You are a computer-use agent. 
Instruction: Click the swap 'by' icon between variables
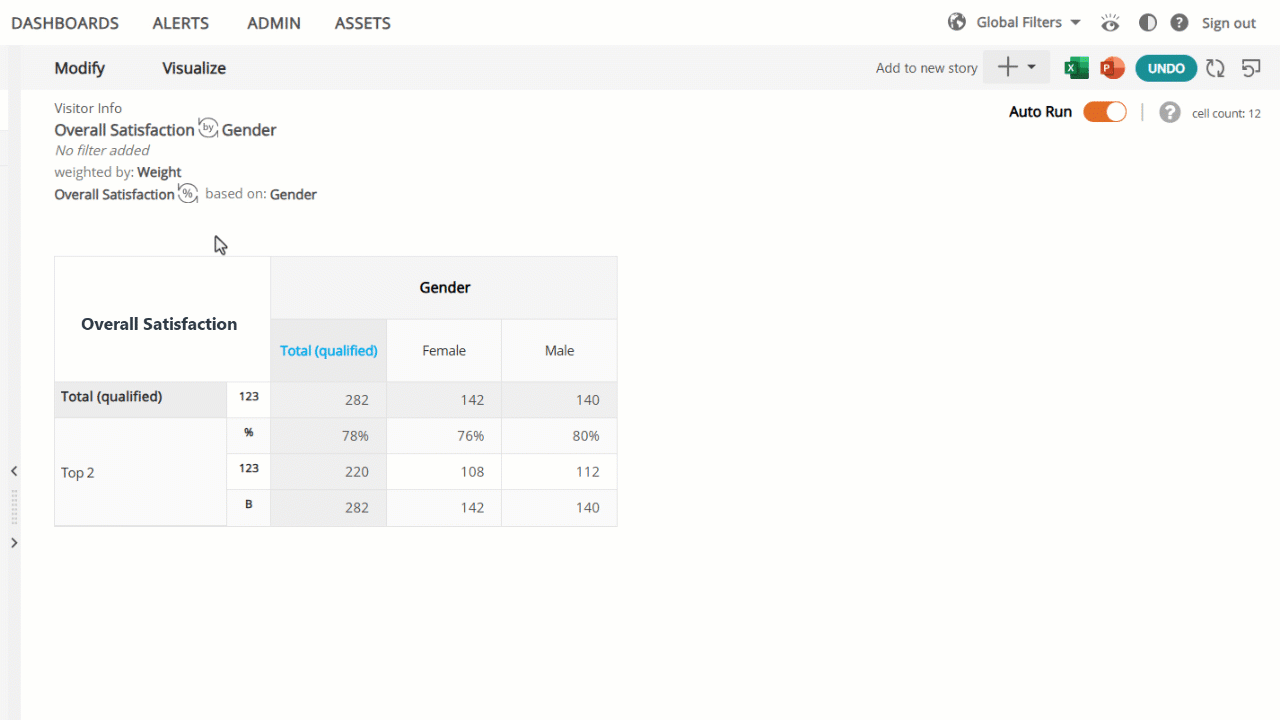[x=208, y=128]
